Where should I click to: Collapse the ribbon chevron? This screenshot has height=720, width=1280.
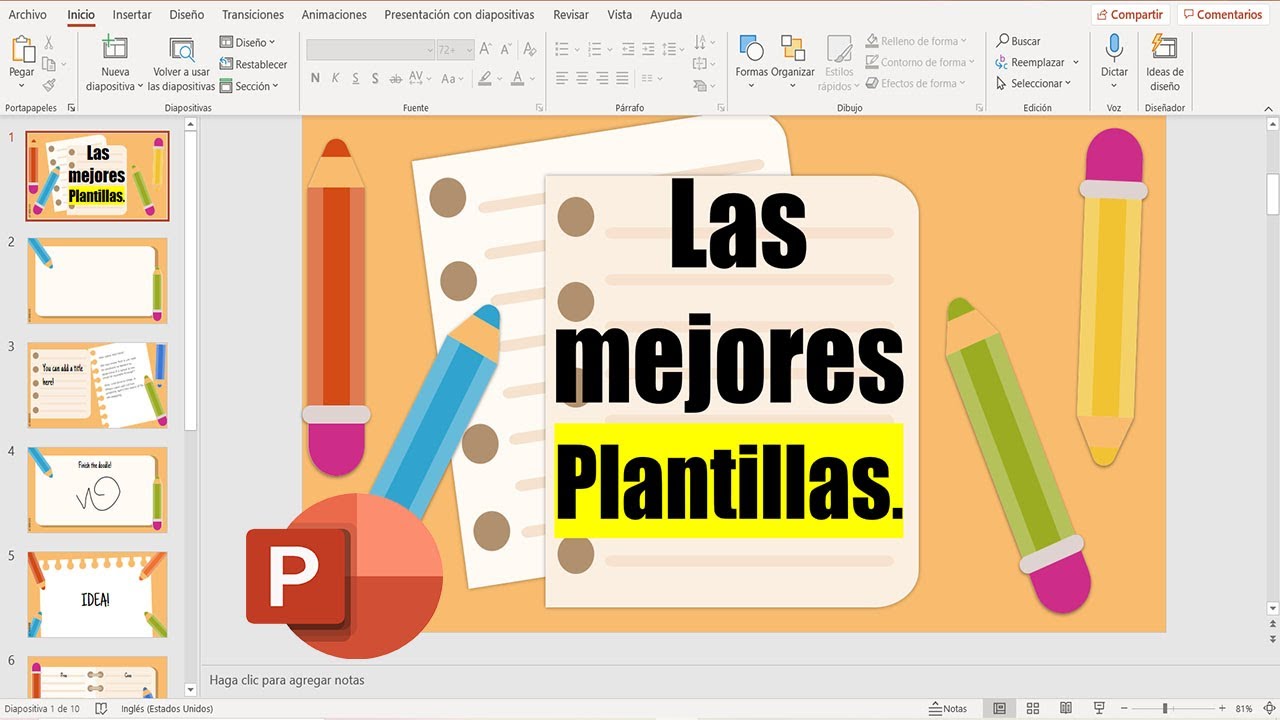[x=1270, y=107]
